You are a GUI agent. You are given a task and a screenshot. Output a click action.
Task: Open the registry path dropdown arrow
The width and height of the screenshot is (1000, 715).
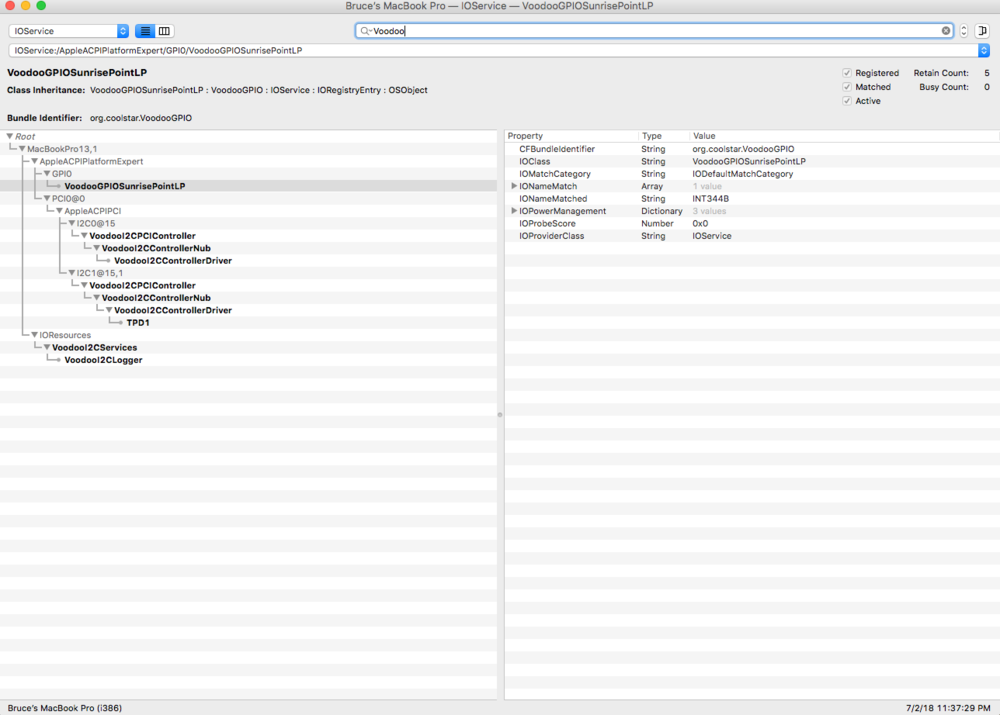pos(984,50)
